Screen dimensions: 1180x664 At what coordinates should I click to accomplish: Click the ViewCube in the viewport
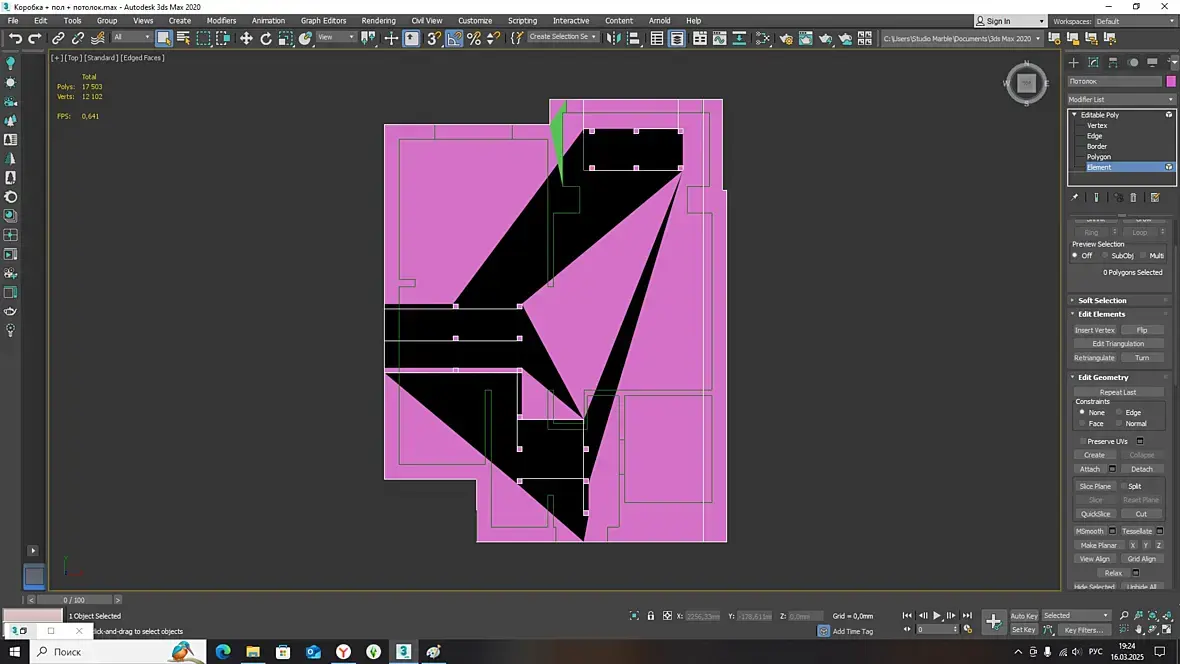1026,84
